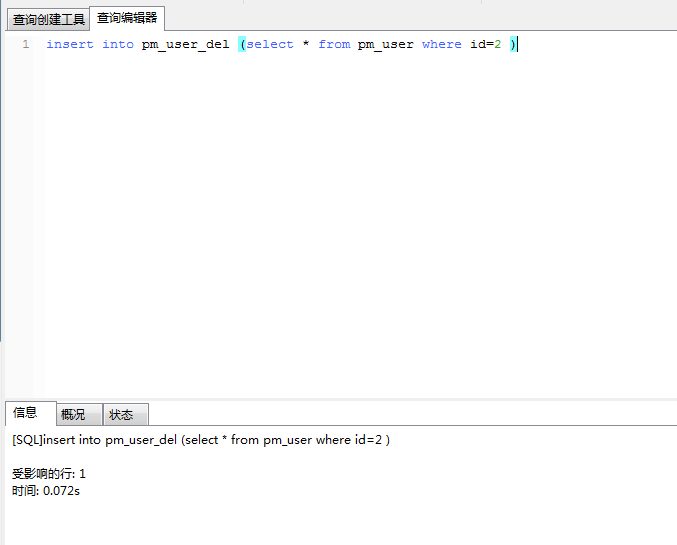Switch to the 查询创建工具 tab
Screen dimensions: 677x545
(x=48, y=19)
